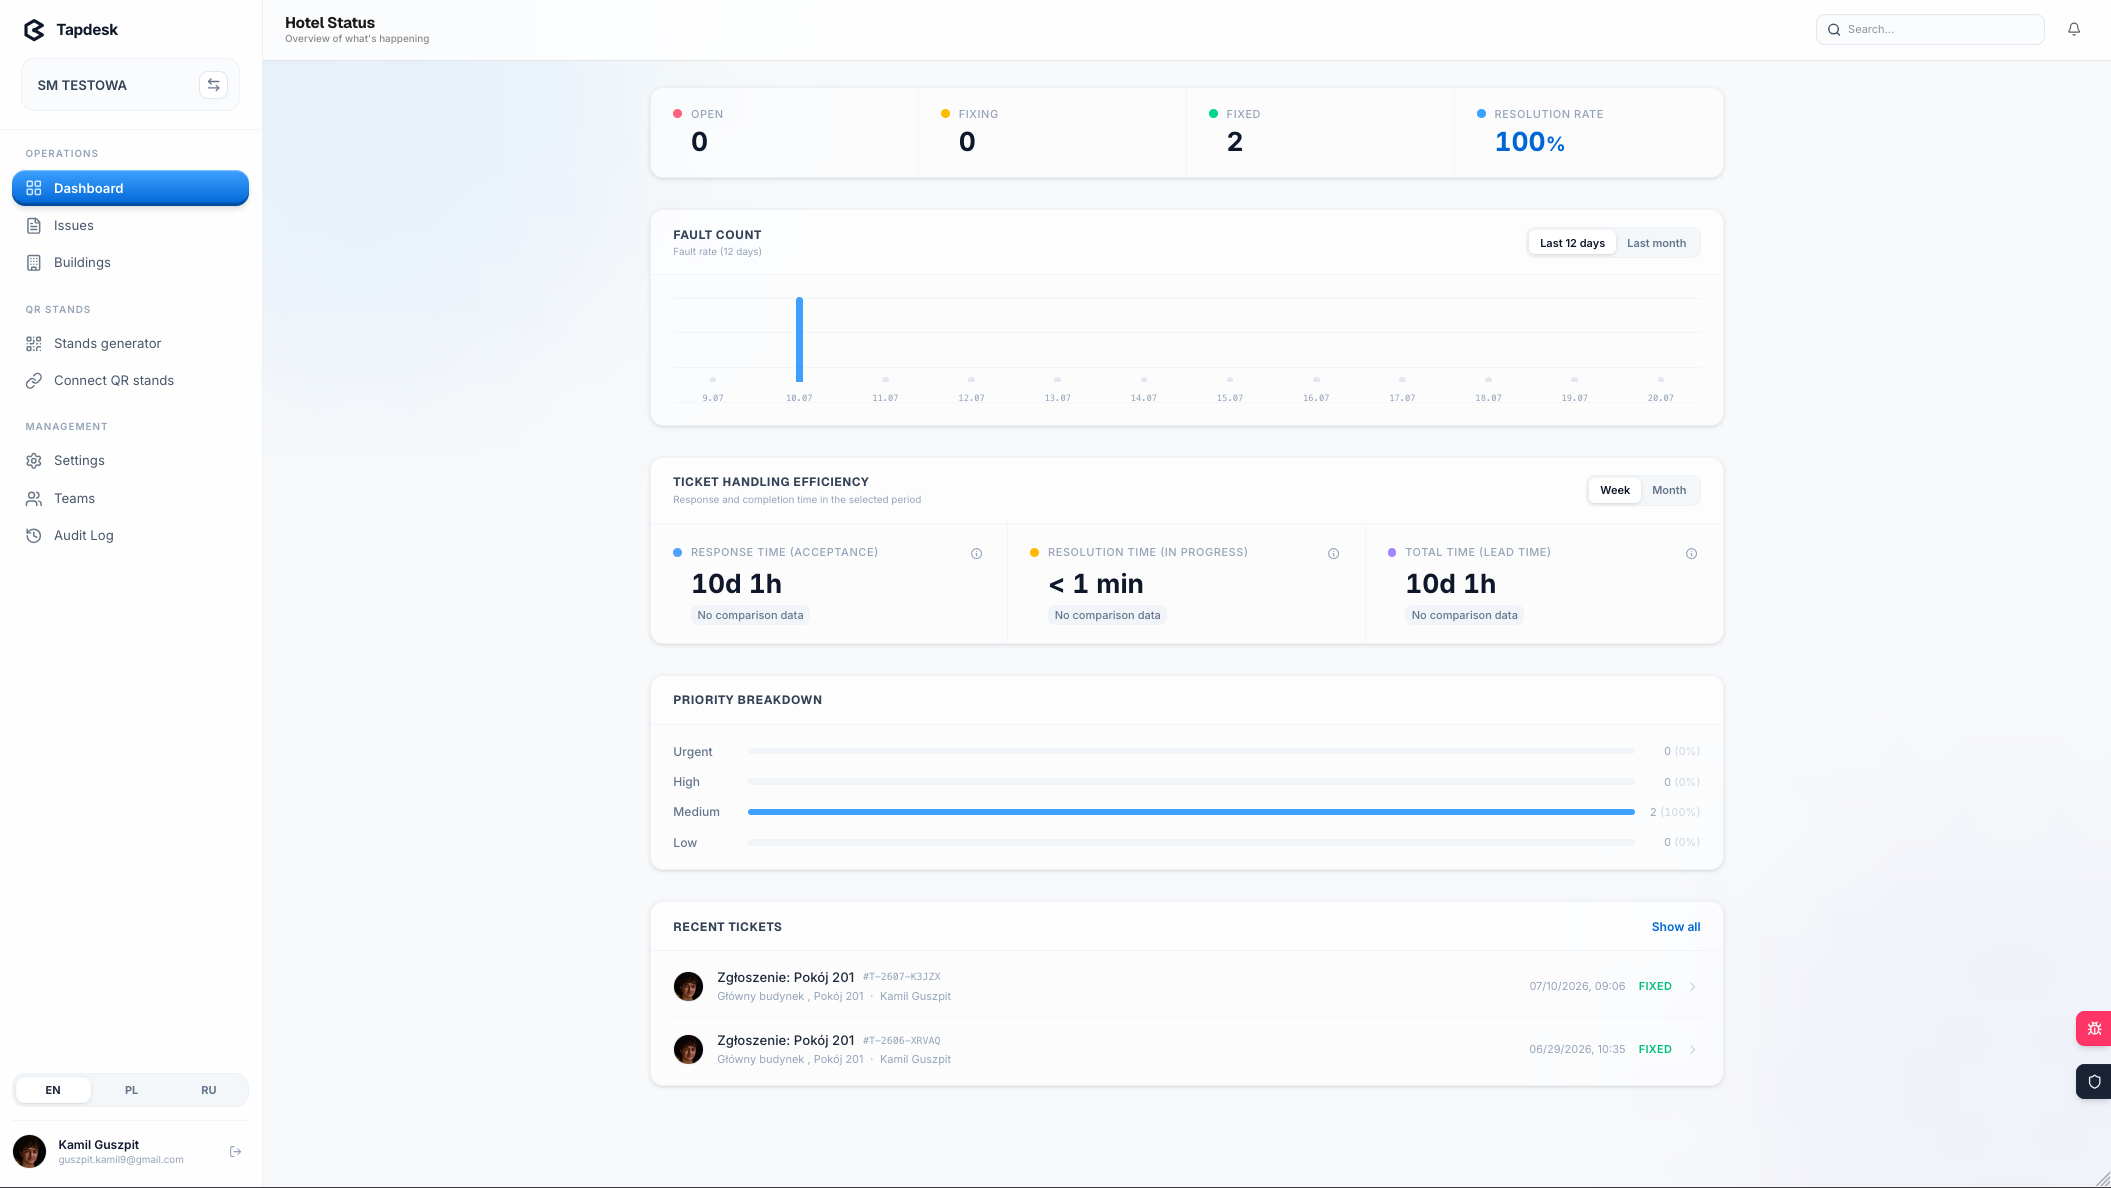
Task: Open ticket Zgłoszenie: Pokój 201 dated 07/10/2026
Action: pos(1186,986)
